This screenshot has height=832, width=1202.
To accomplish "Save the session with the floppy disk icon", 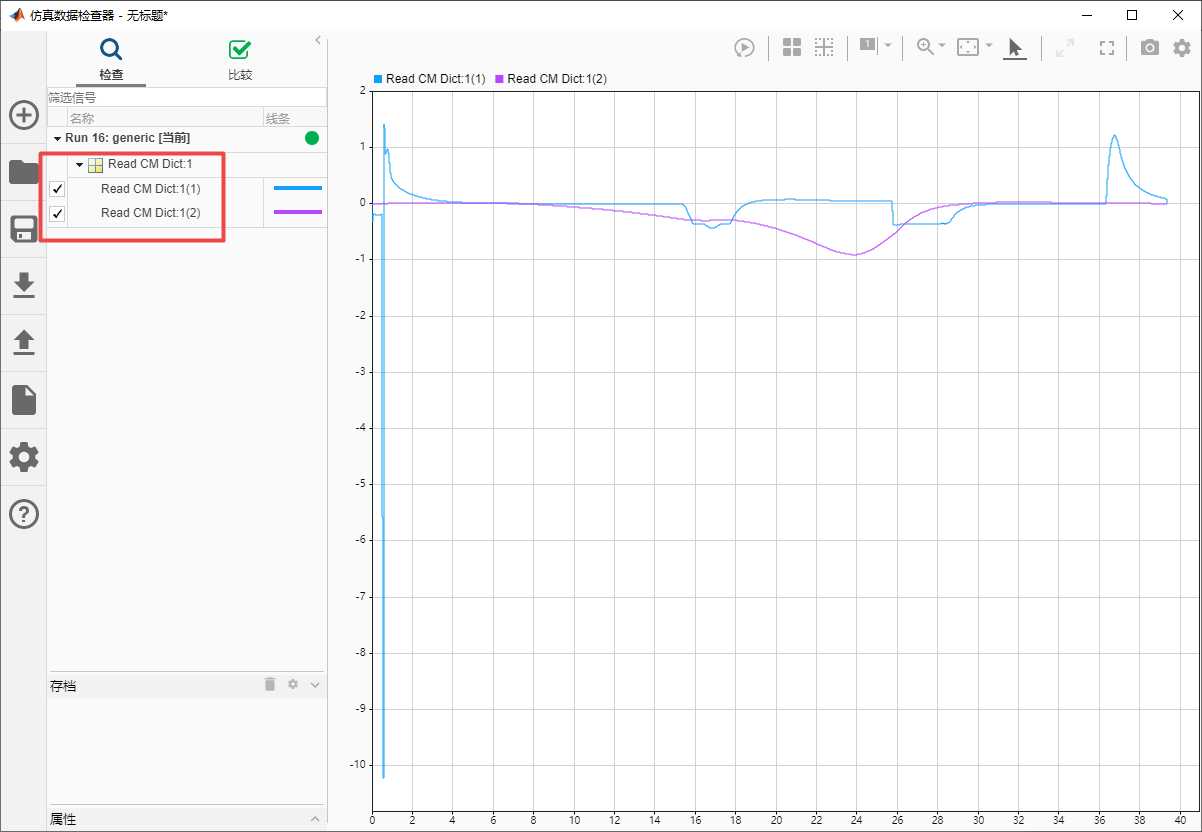I will point(24,229).
